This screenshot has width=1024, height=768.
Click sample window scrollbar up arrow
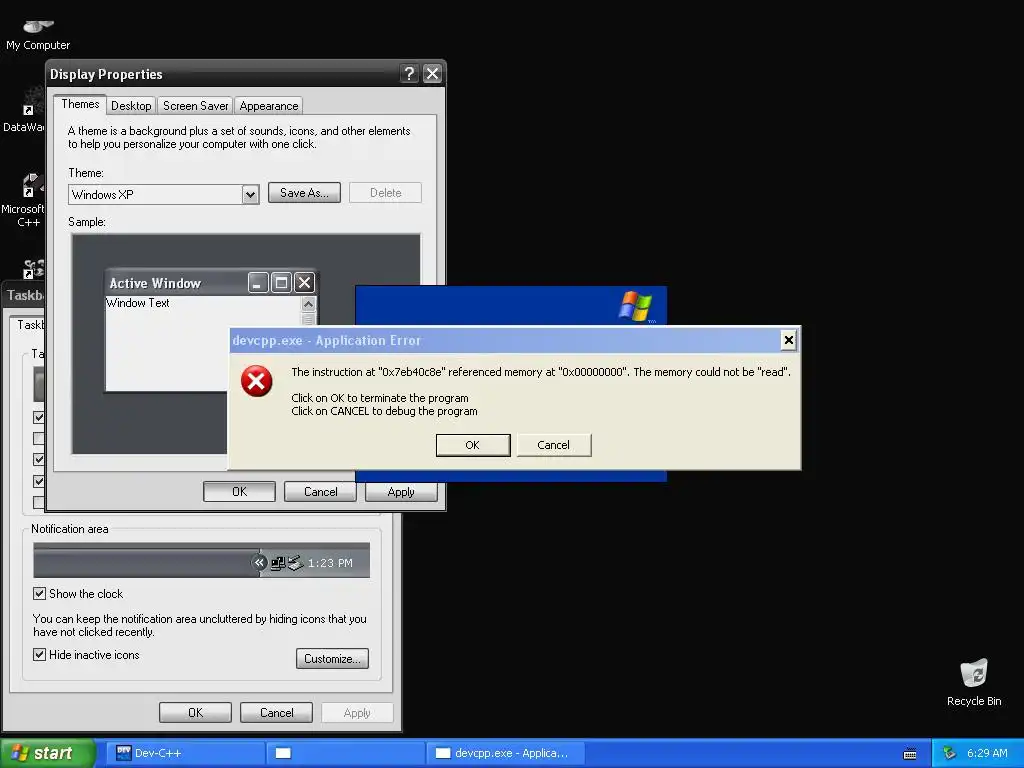(308, 304)
